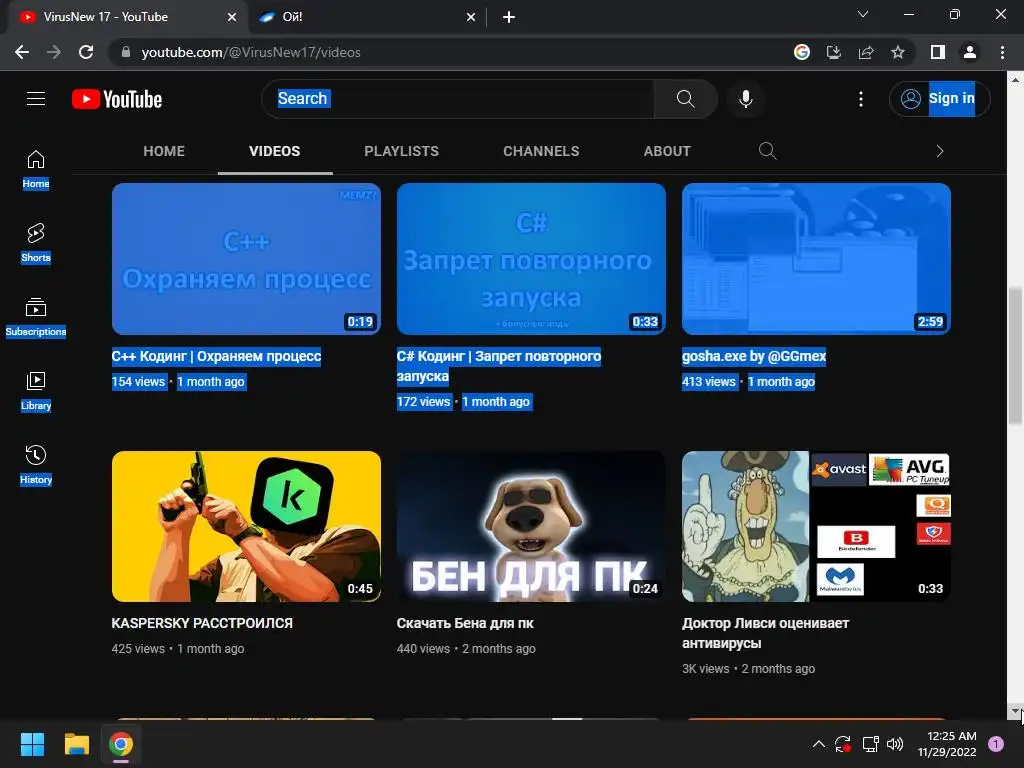Open YouTube settings three-dot menu
The image size is (1024, 768).
point(861,99)
